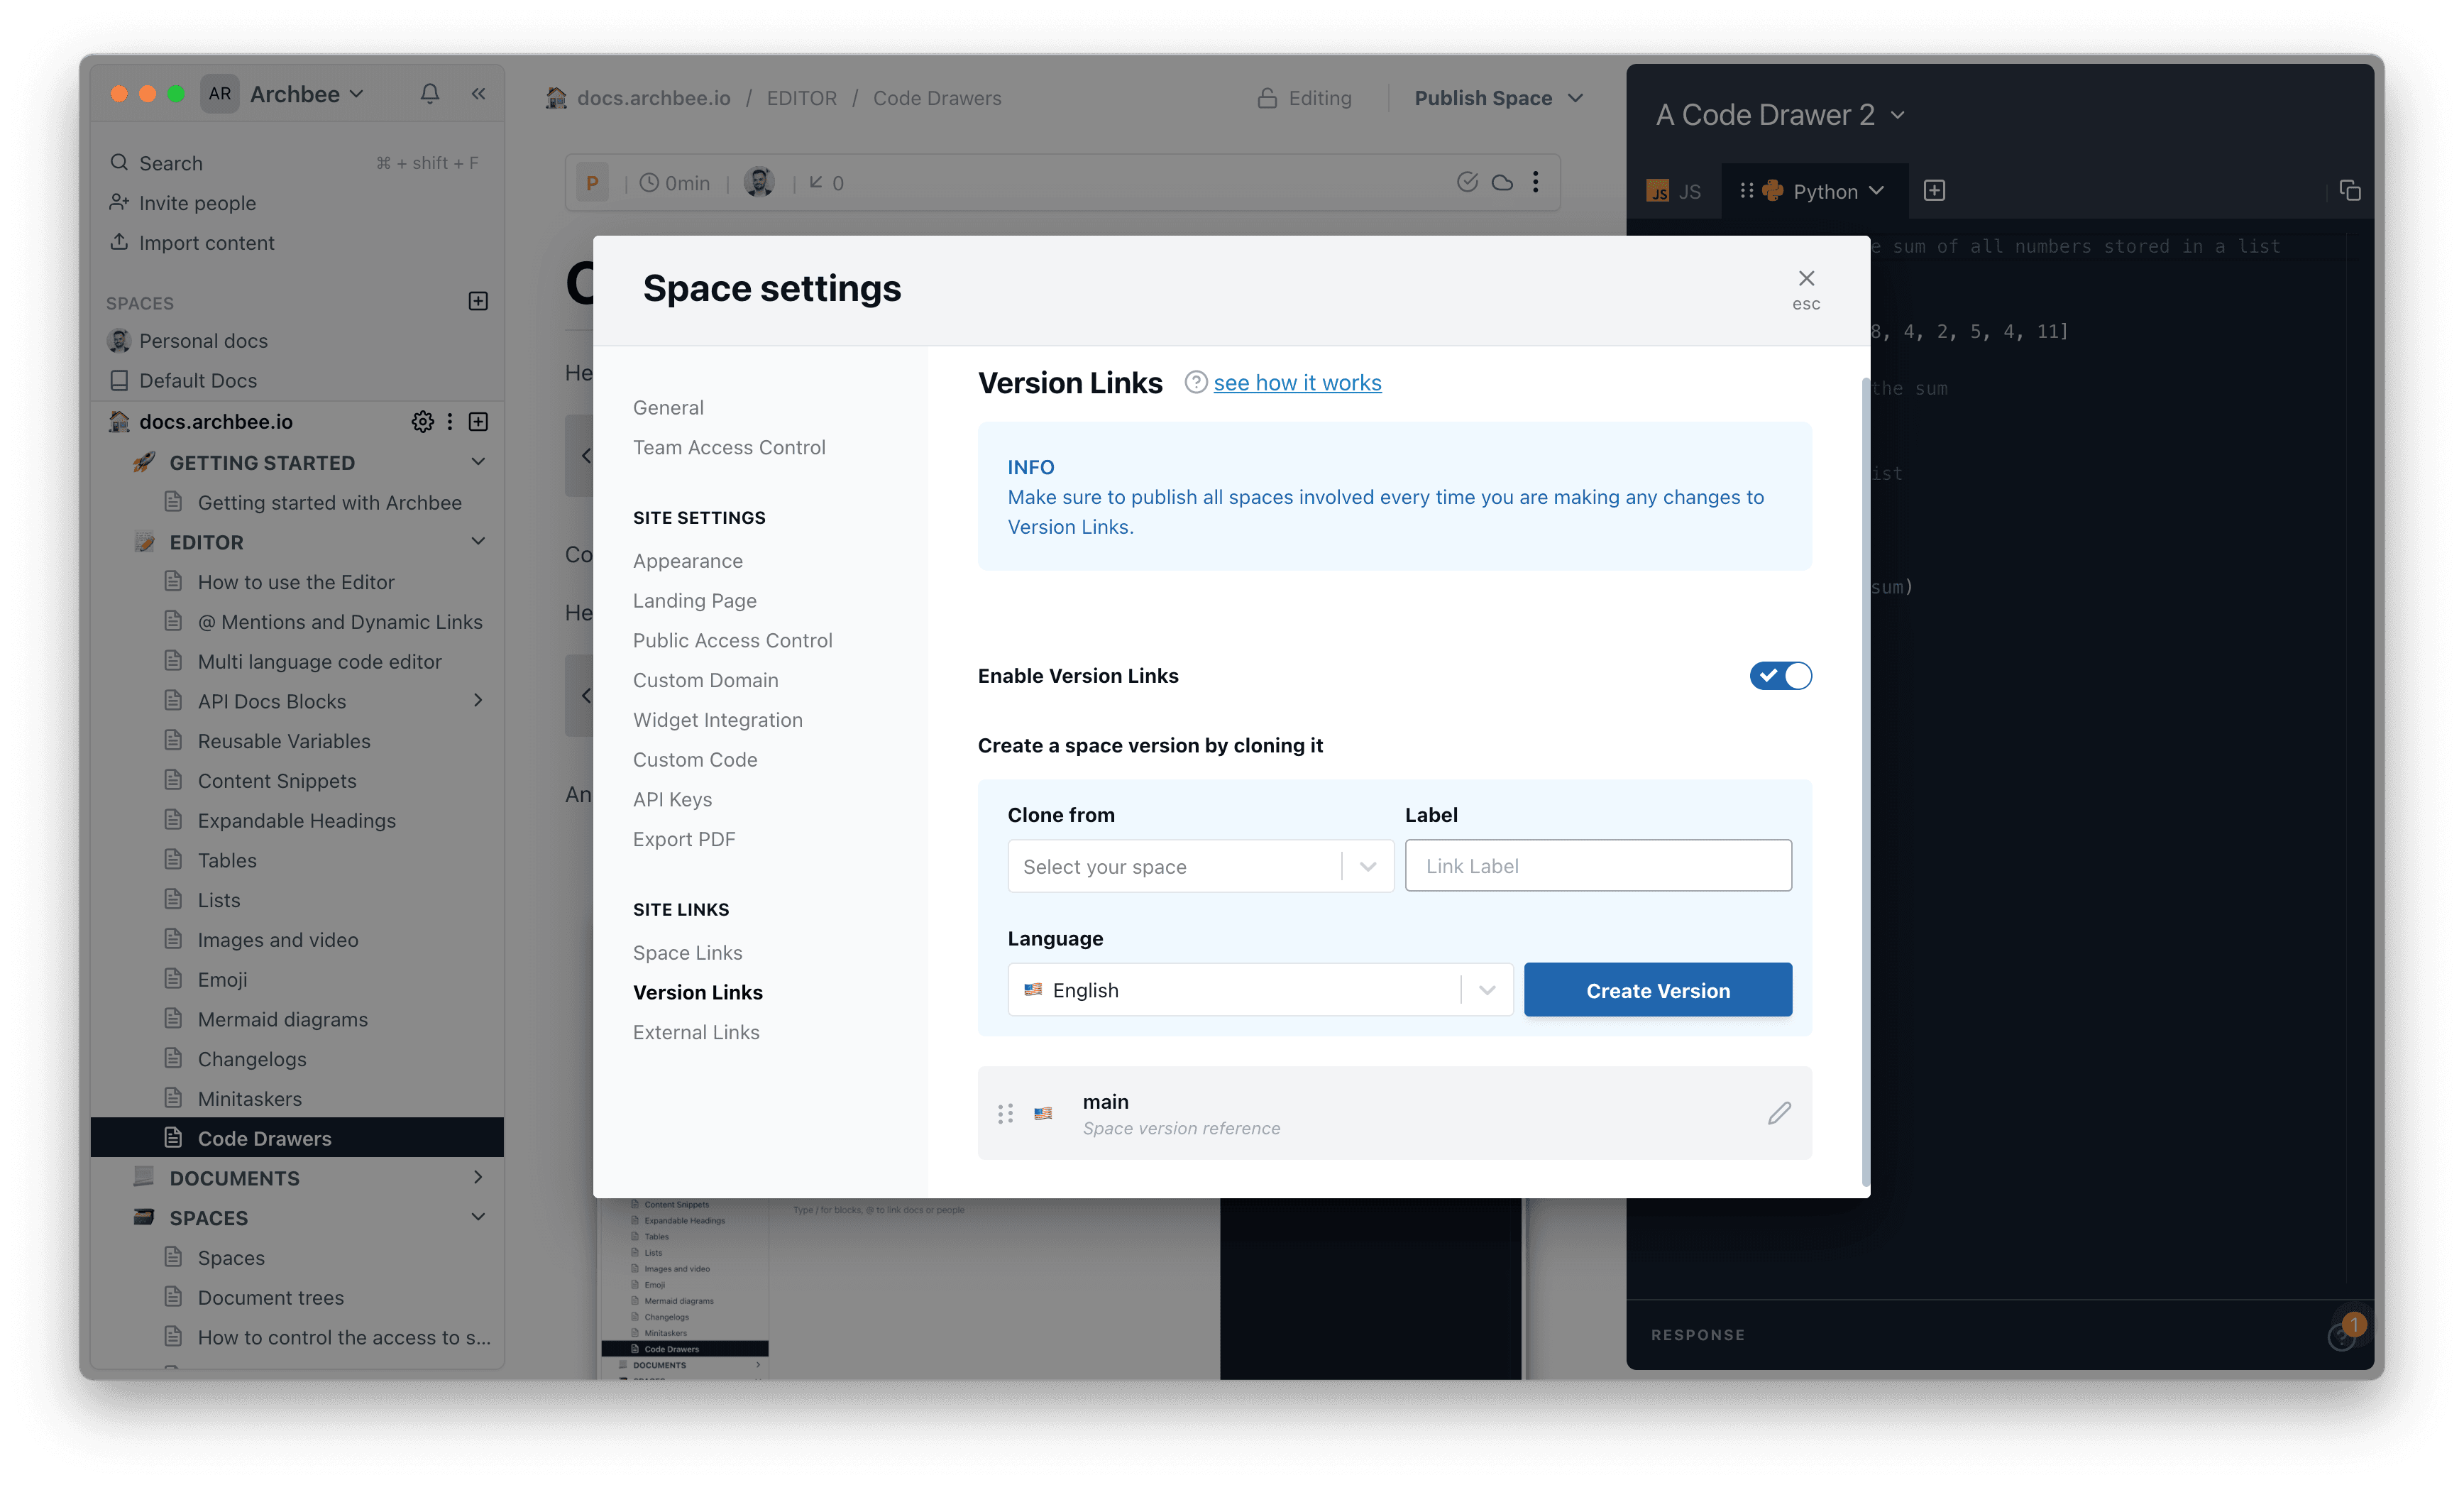Viewport: 2464px width, 1485px height.
Task: Add a new code tab in drawer
Action: coord(1934,191)
